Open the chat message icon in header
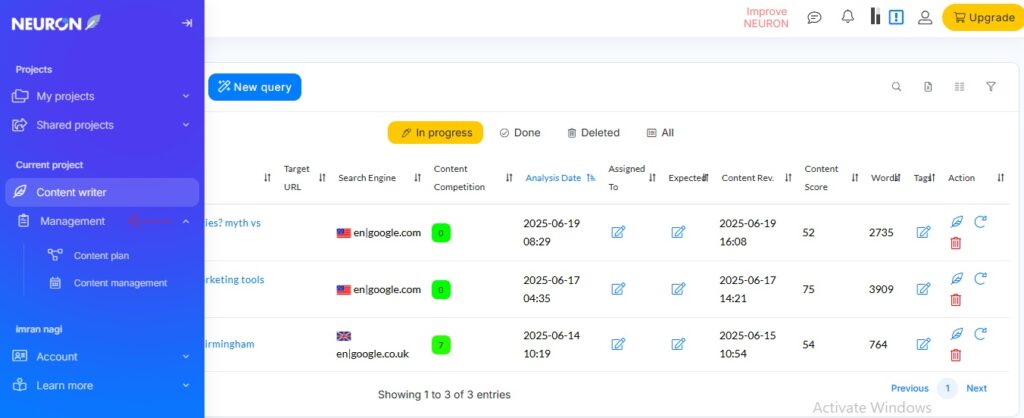Viewport: 1024px width, 418px height. pos(814,17)
